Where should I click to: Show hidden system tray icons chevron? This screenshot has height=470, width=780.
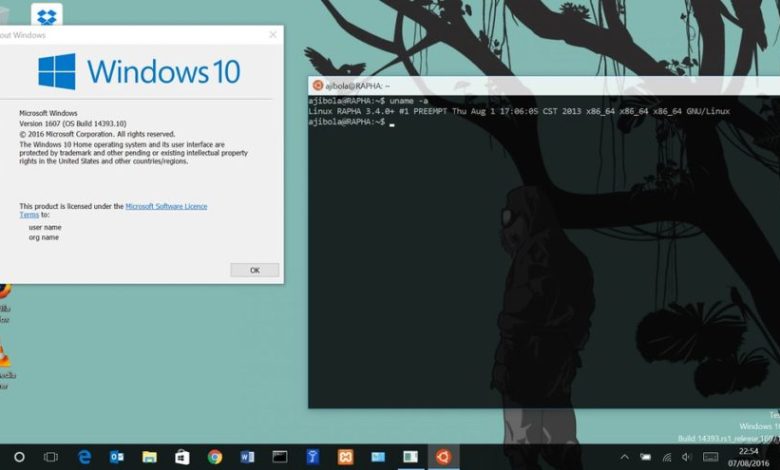click(x=624, y=457)
